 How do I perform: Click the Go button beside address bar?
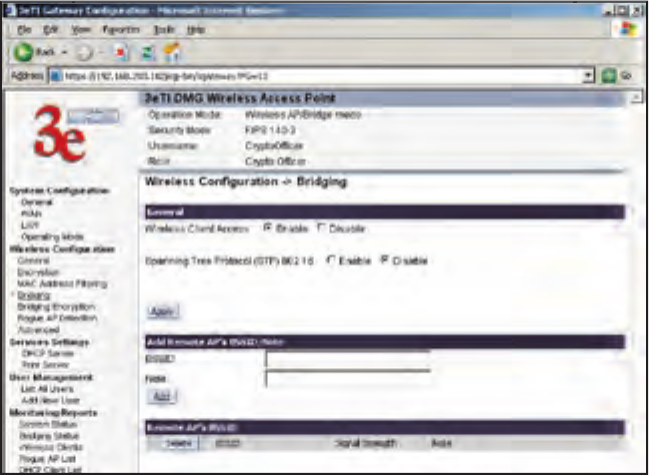pyautogui.click(x=617, y=77)
